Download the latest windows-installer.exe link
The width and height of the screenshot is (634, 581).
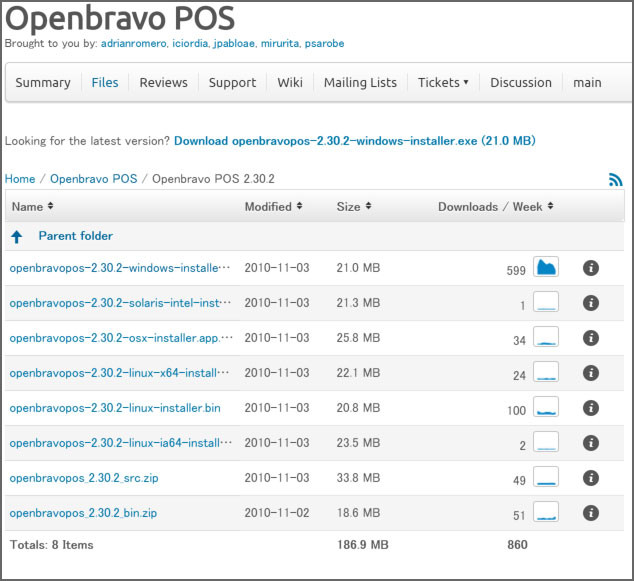[355, 141]
